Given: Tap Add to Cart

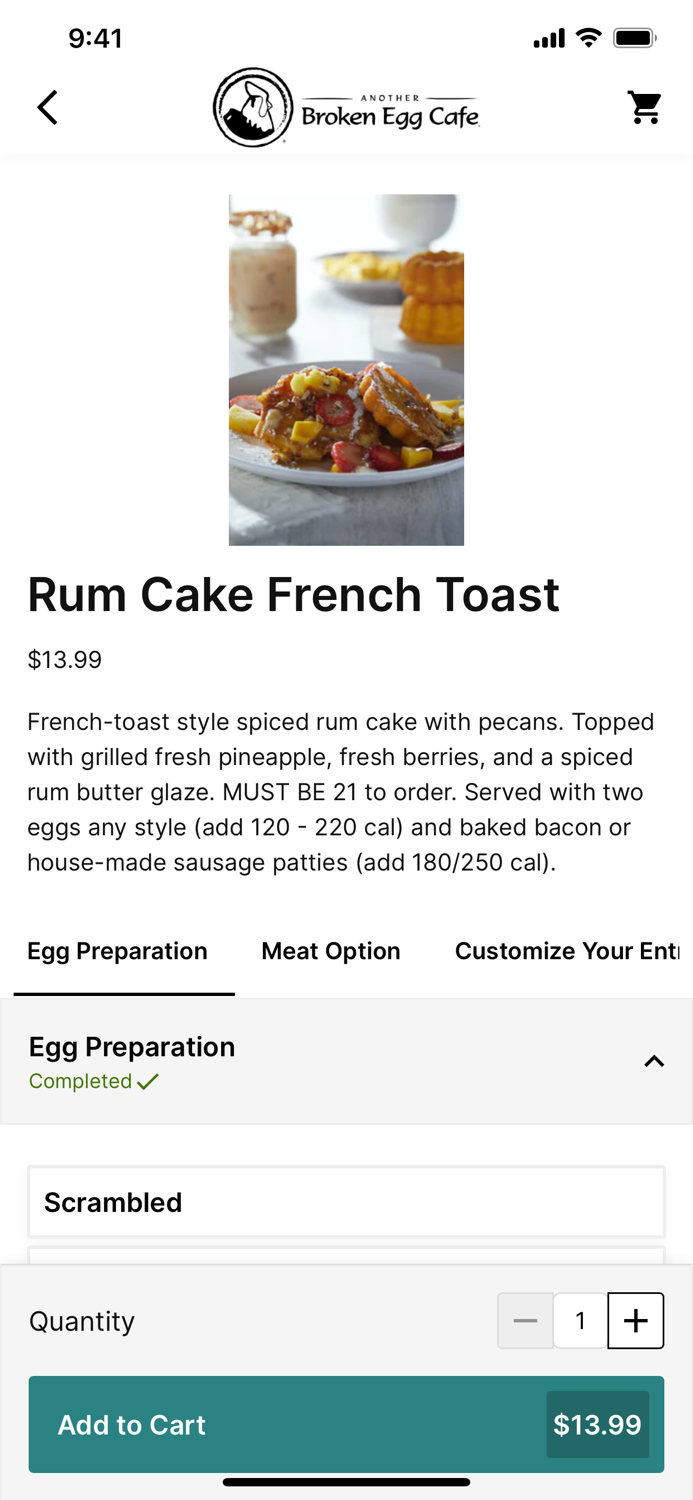Looking at the screenshot, I should click(131, 1424).
